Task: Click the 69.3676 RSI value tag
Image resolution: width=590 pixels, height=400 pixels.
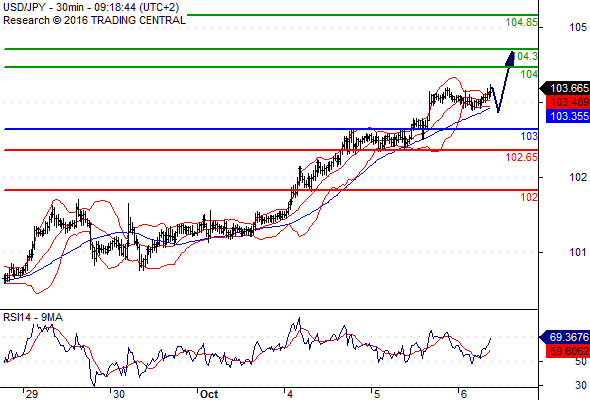Action: pos(565,337)
